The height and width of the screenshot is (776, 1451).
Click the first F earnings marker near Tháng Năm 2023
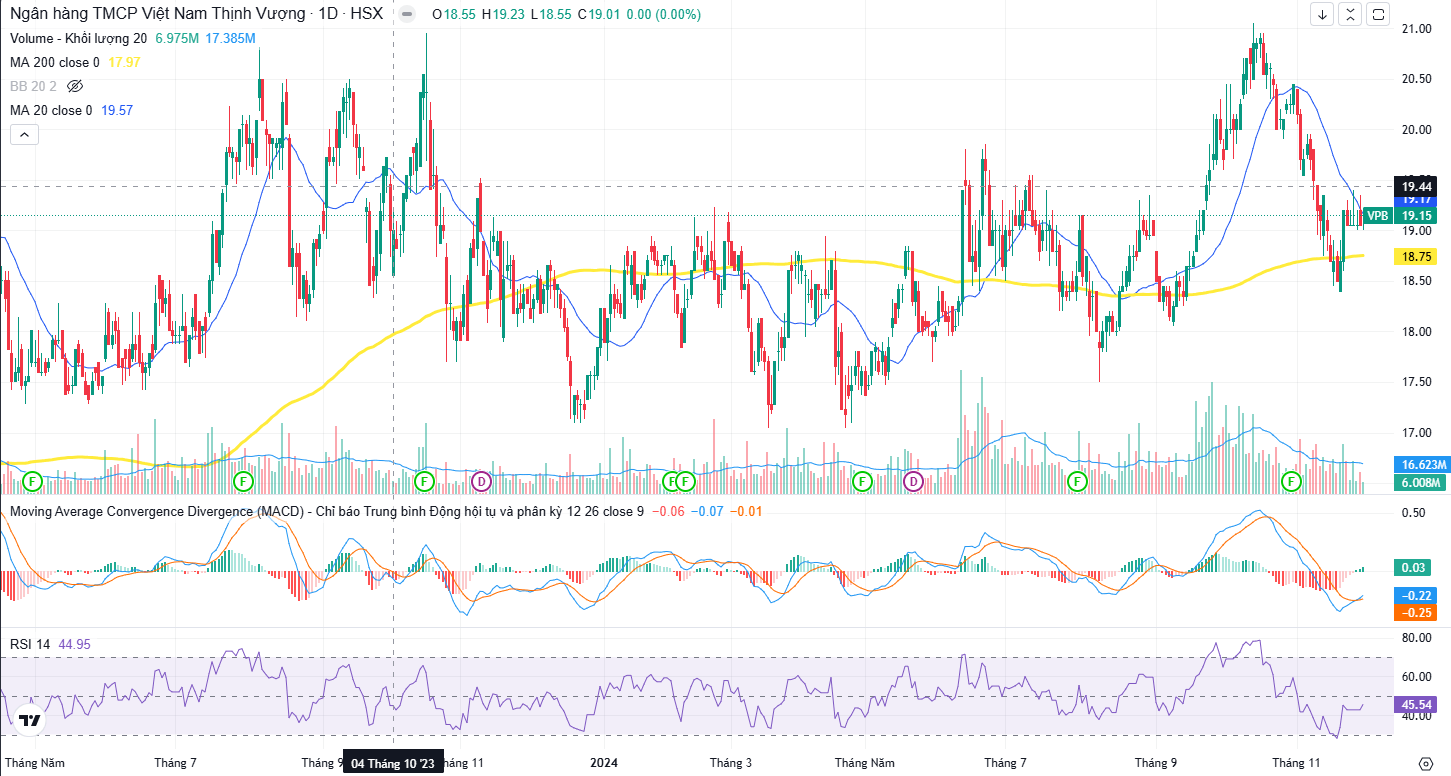point(32,481)
